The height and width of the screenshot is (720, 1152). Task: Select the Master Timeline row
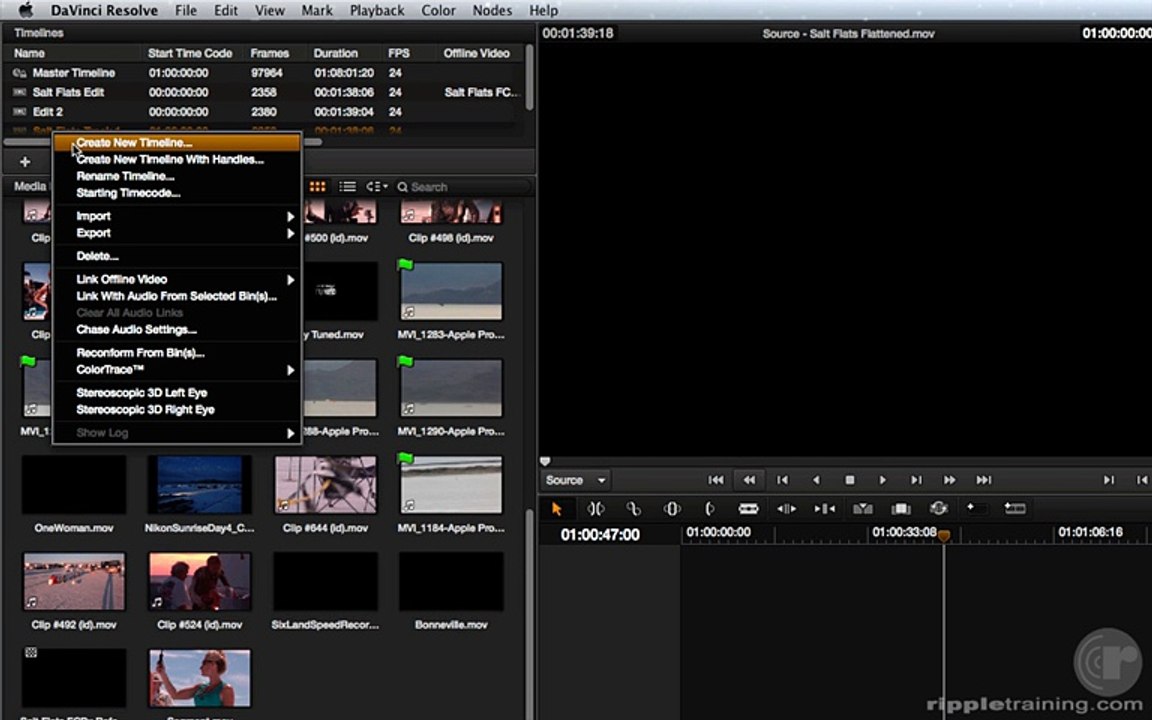[x=264, y=73]
